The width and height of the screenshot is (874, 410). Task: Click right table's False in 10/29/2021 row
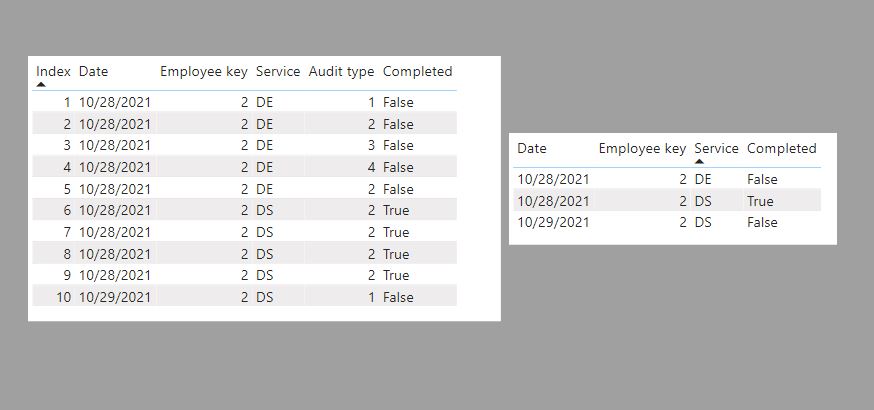(x=763, y=222)
